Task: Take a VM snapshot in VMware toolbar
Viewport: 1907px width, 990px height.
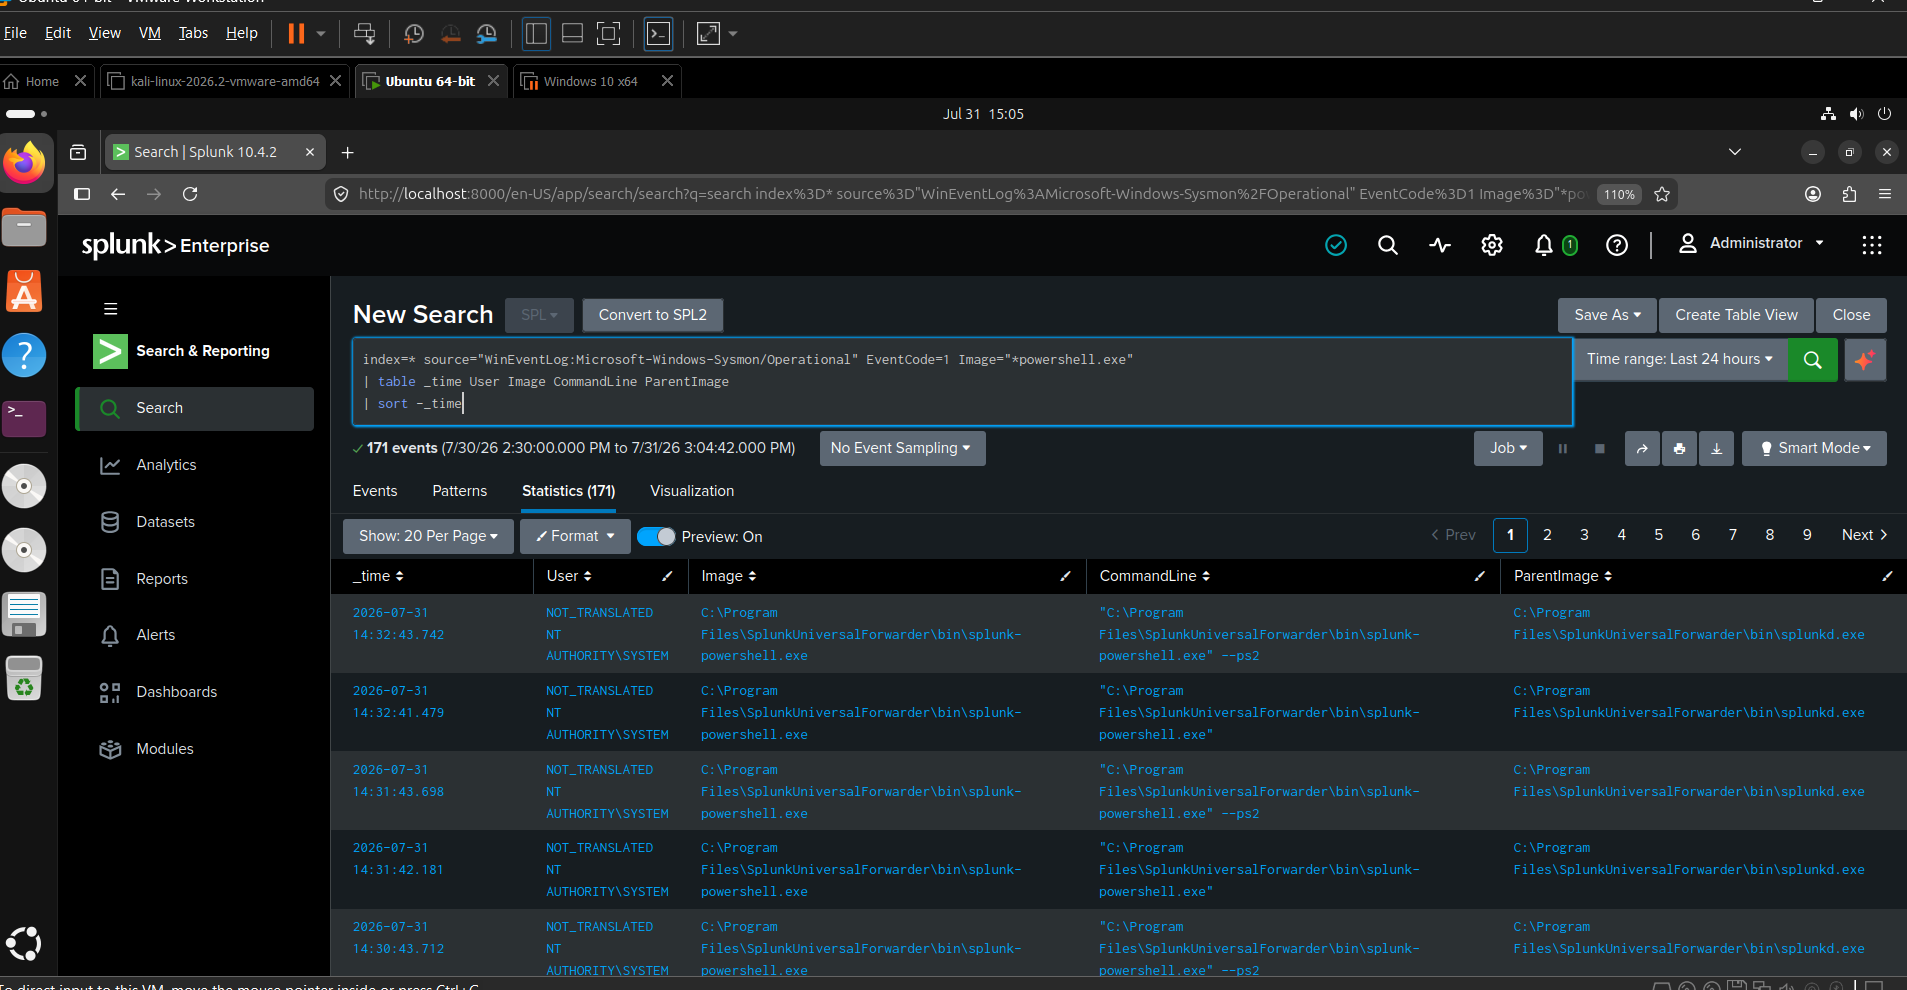Action: (414, 34)
